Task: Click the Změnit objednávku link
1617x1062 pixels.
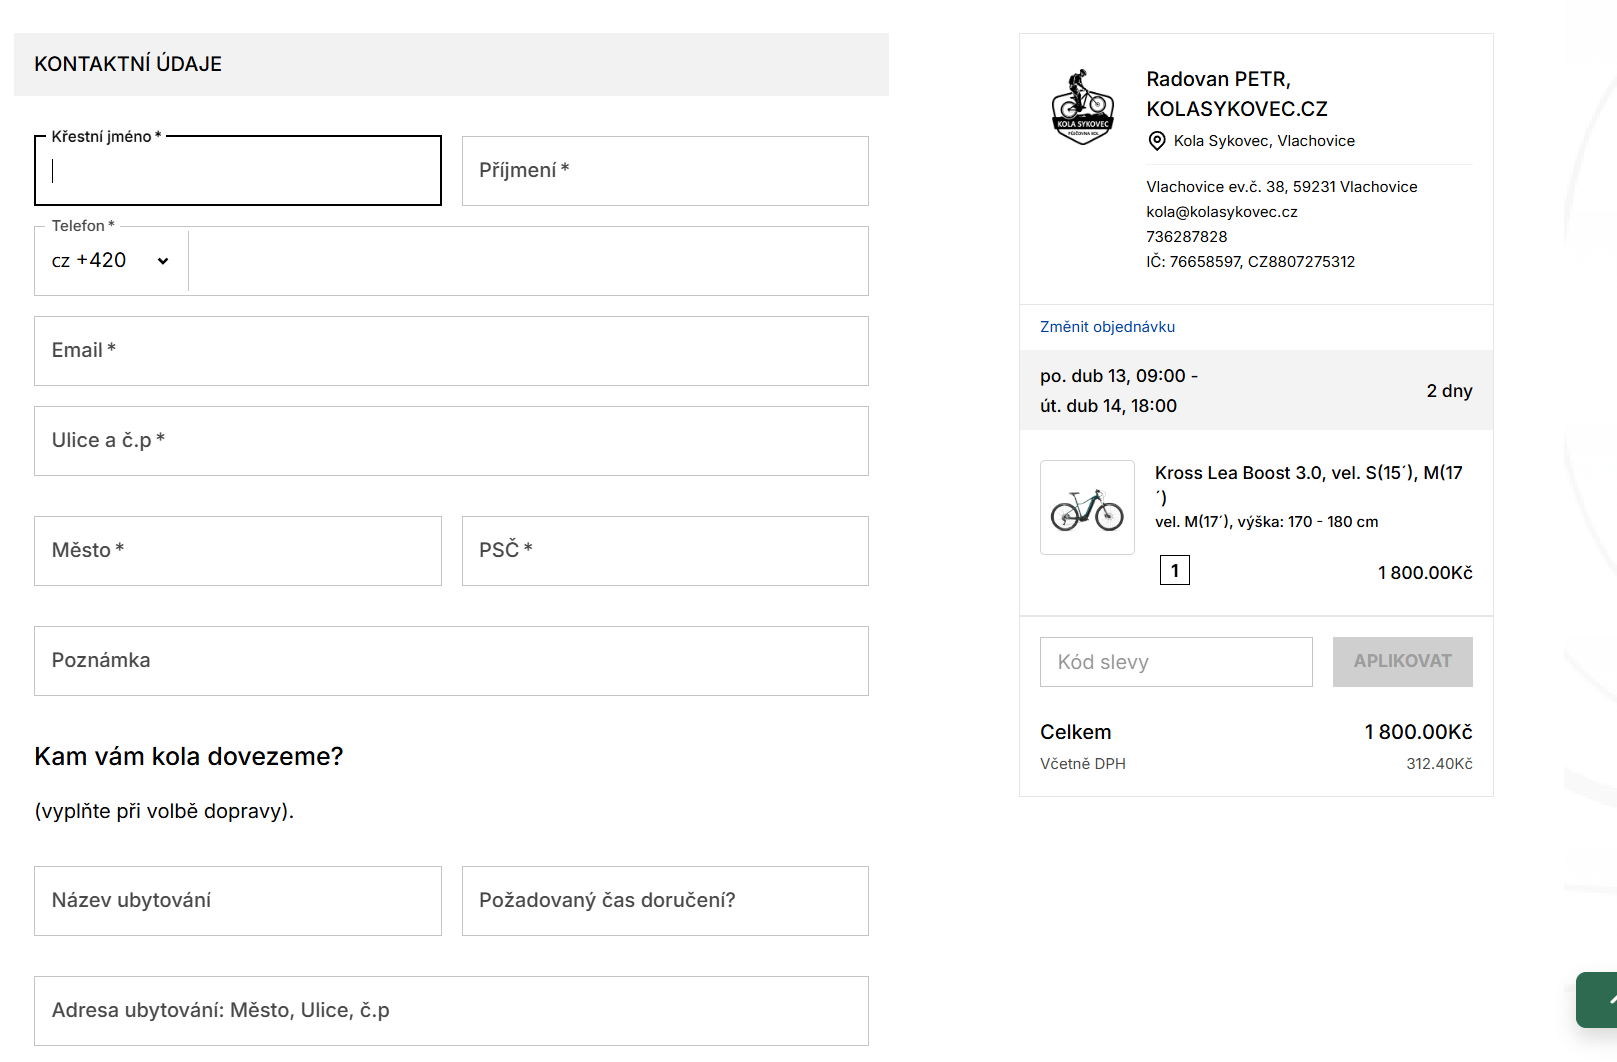Action: (1107, 327)
